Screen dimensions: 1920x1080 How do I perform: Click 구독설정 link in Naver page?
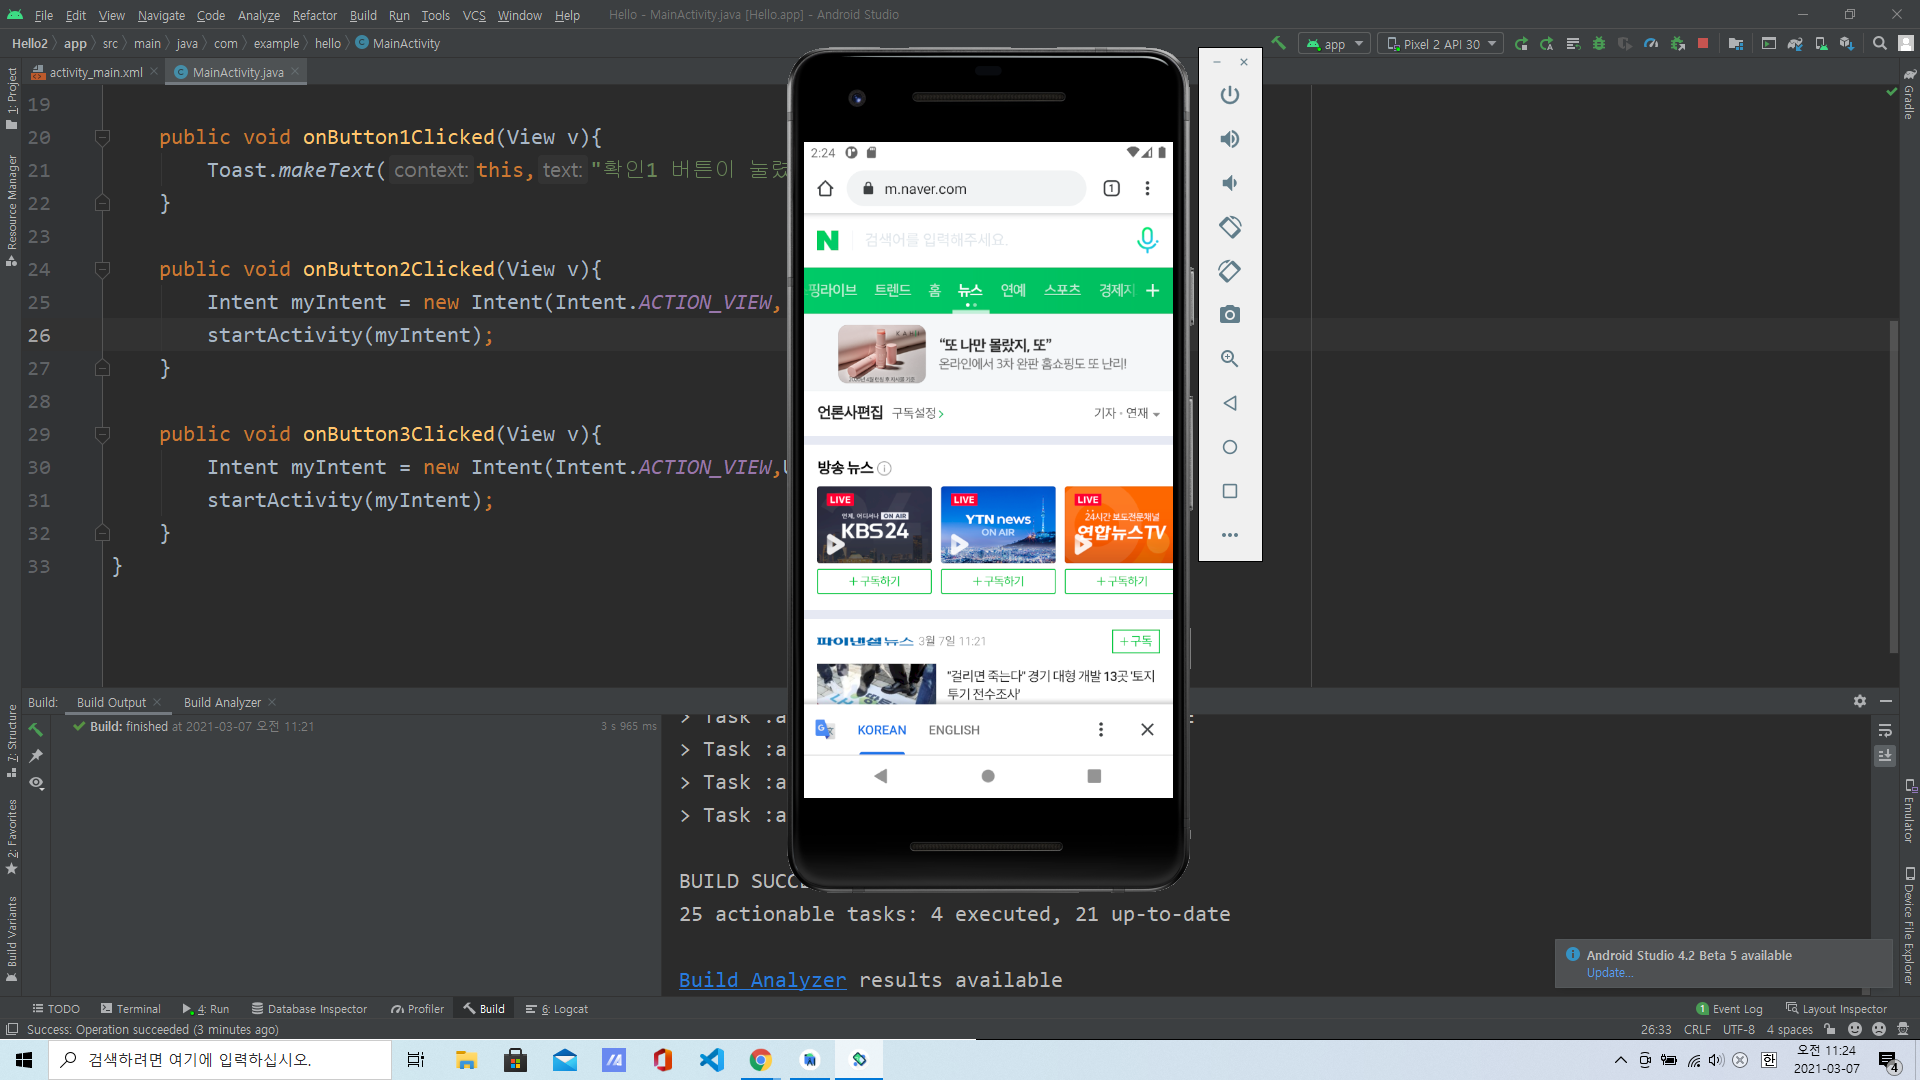tap(918, 413)
